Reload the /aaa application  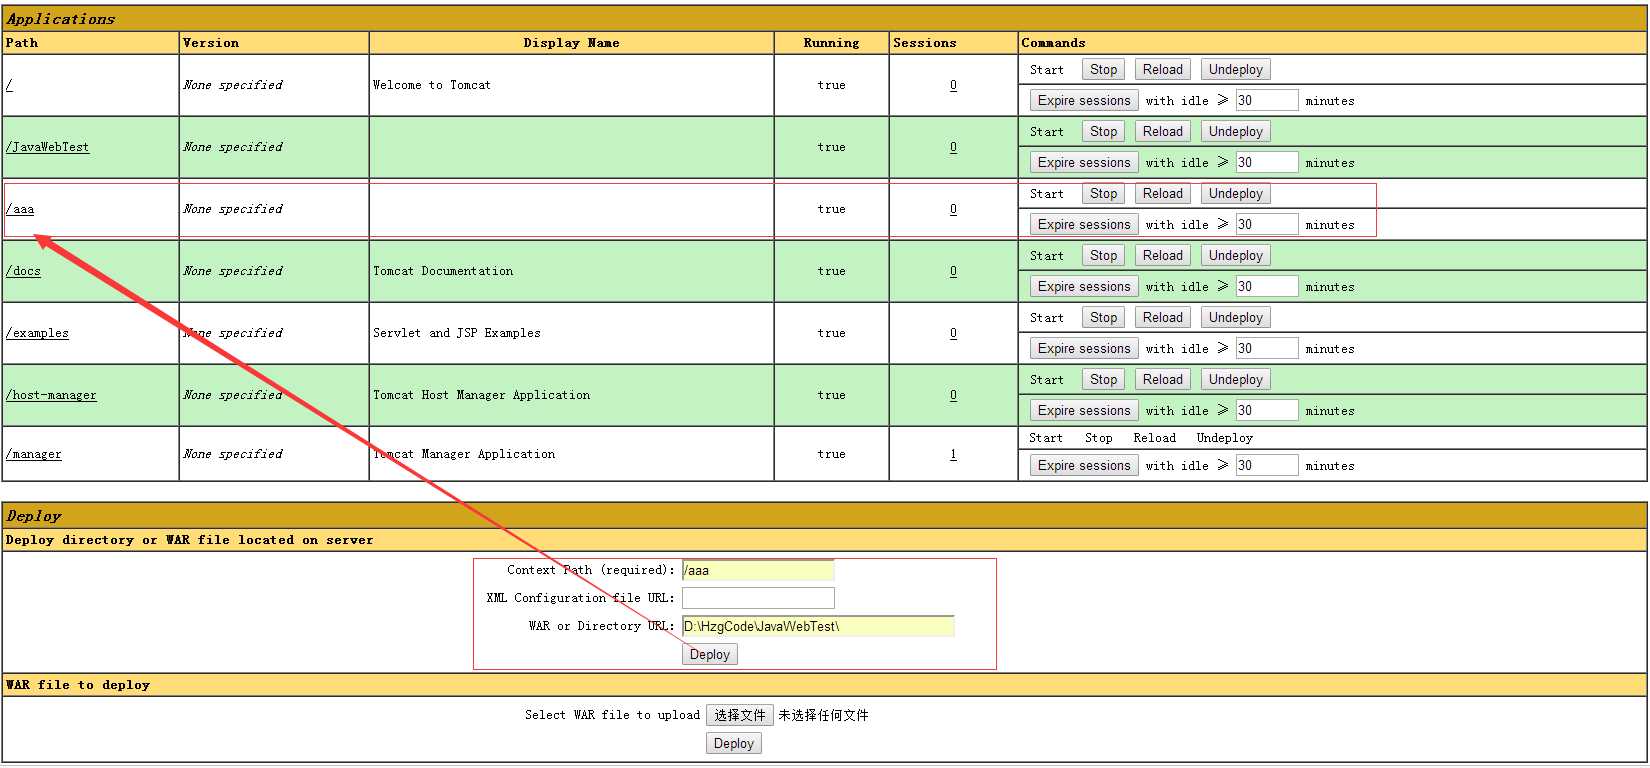point(1162,193)
